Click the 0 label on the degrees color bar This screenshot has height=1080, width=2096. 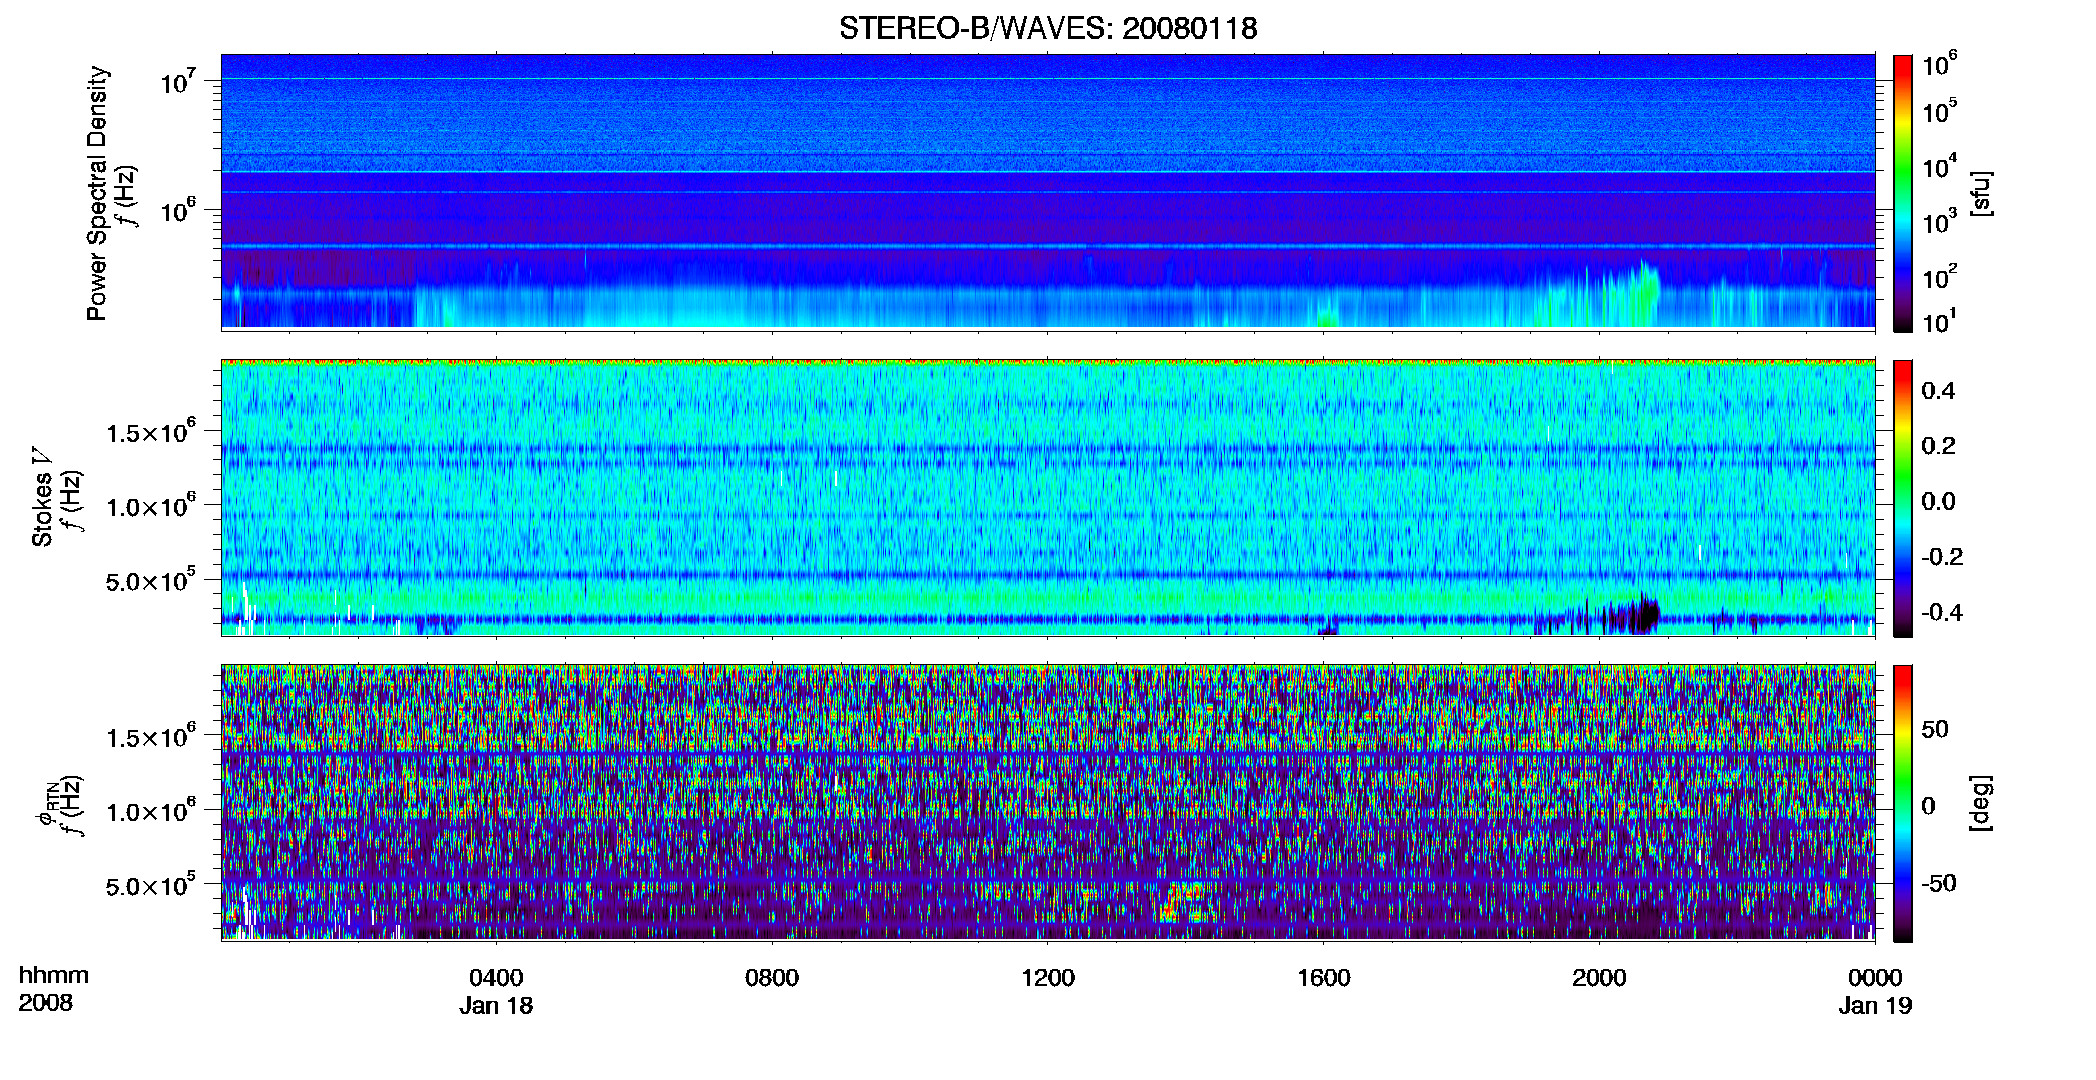pos(1929,806)
